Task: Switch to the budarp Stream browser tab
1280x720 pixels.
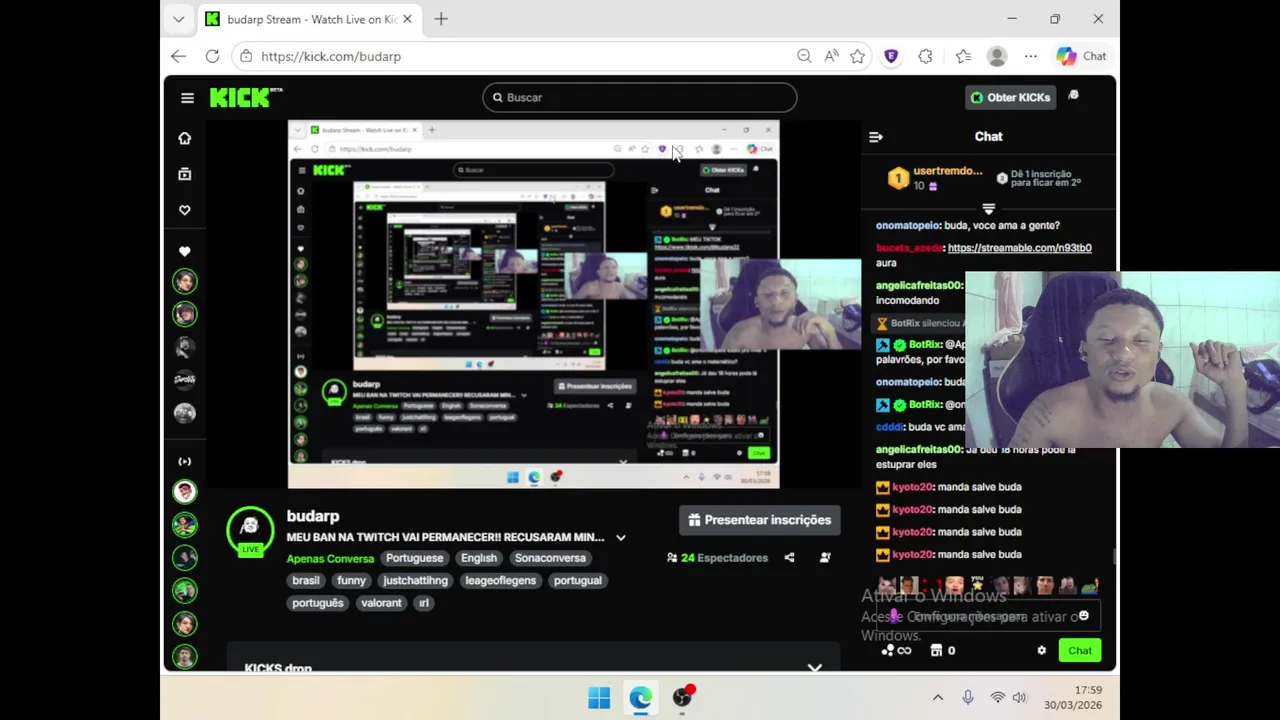Action: (x=312, y=19)
